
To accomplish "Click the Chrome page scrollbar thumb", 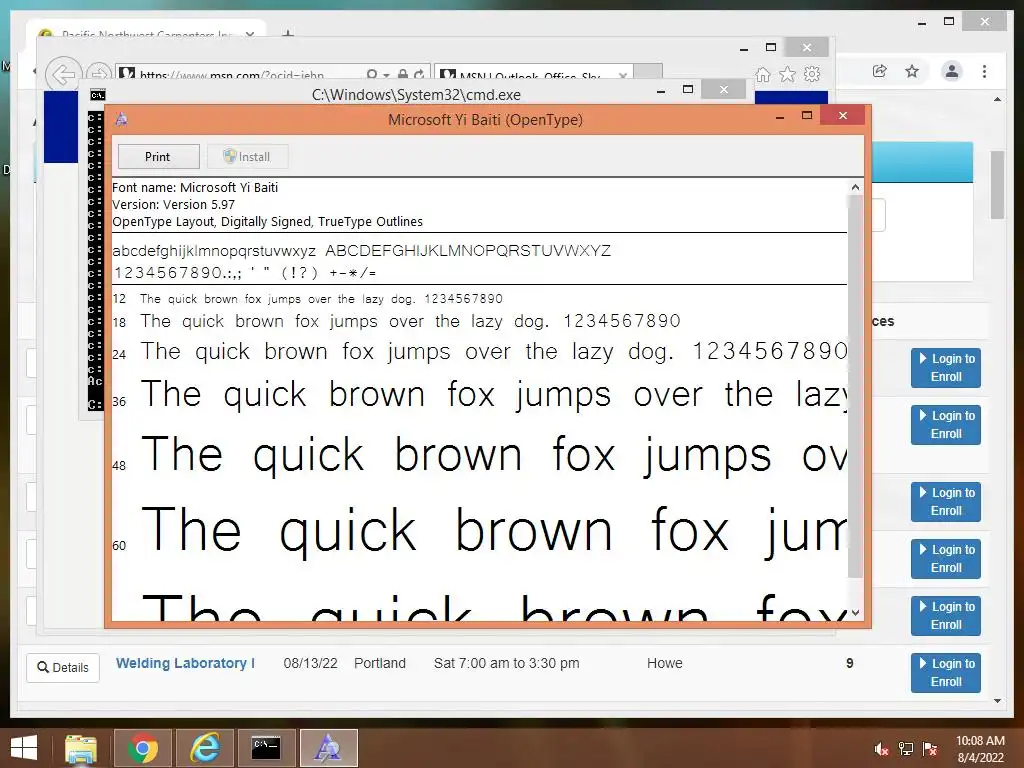I will pyautogui.click(x=997, y=185).
